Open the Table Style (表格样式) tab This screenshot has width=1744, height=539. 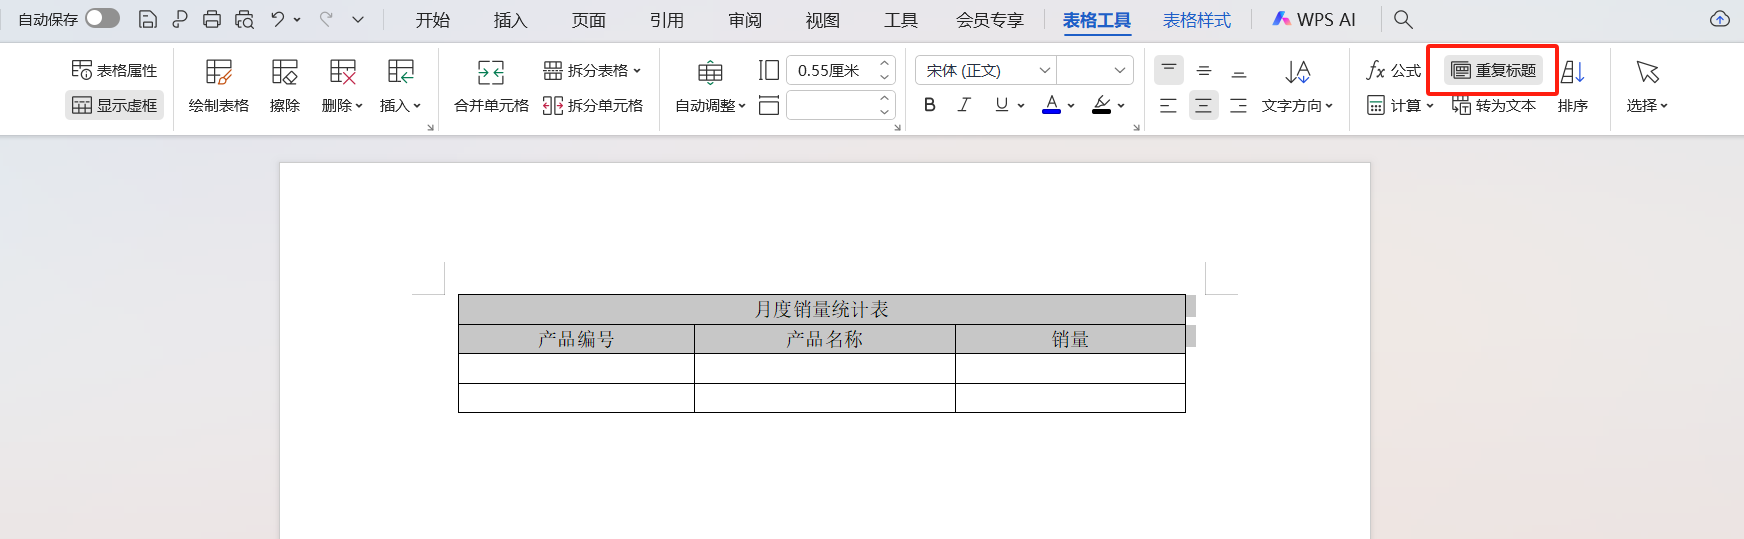[x=1196, y=20]
